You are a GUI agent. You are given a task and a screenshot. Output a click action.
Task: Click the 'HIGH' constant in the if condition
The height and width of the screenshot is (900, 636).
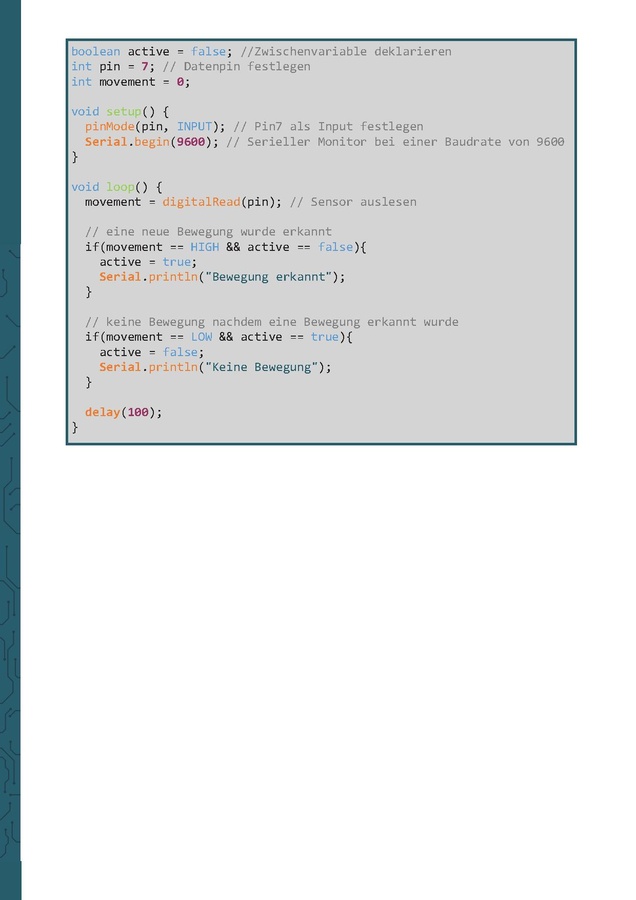point(204,247)
